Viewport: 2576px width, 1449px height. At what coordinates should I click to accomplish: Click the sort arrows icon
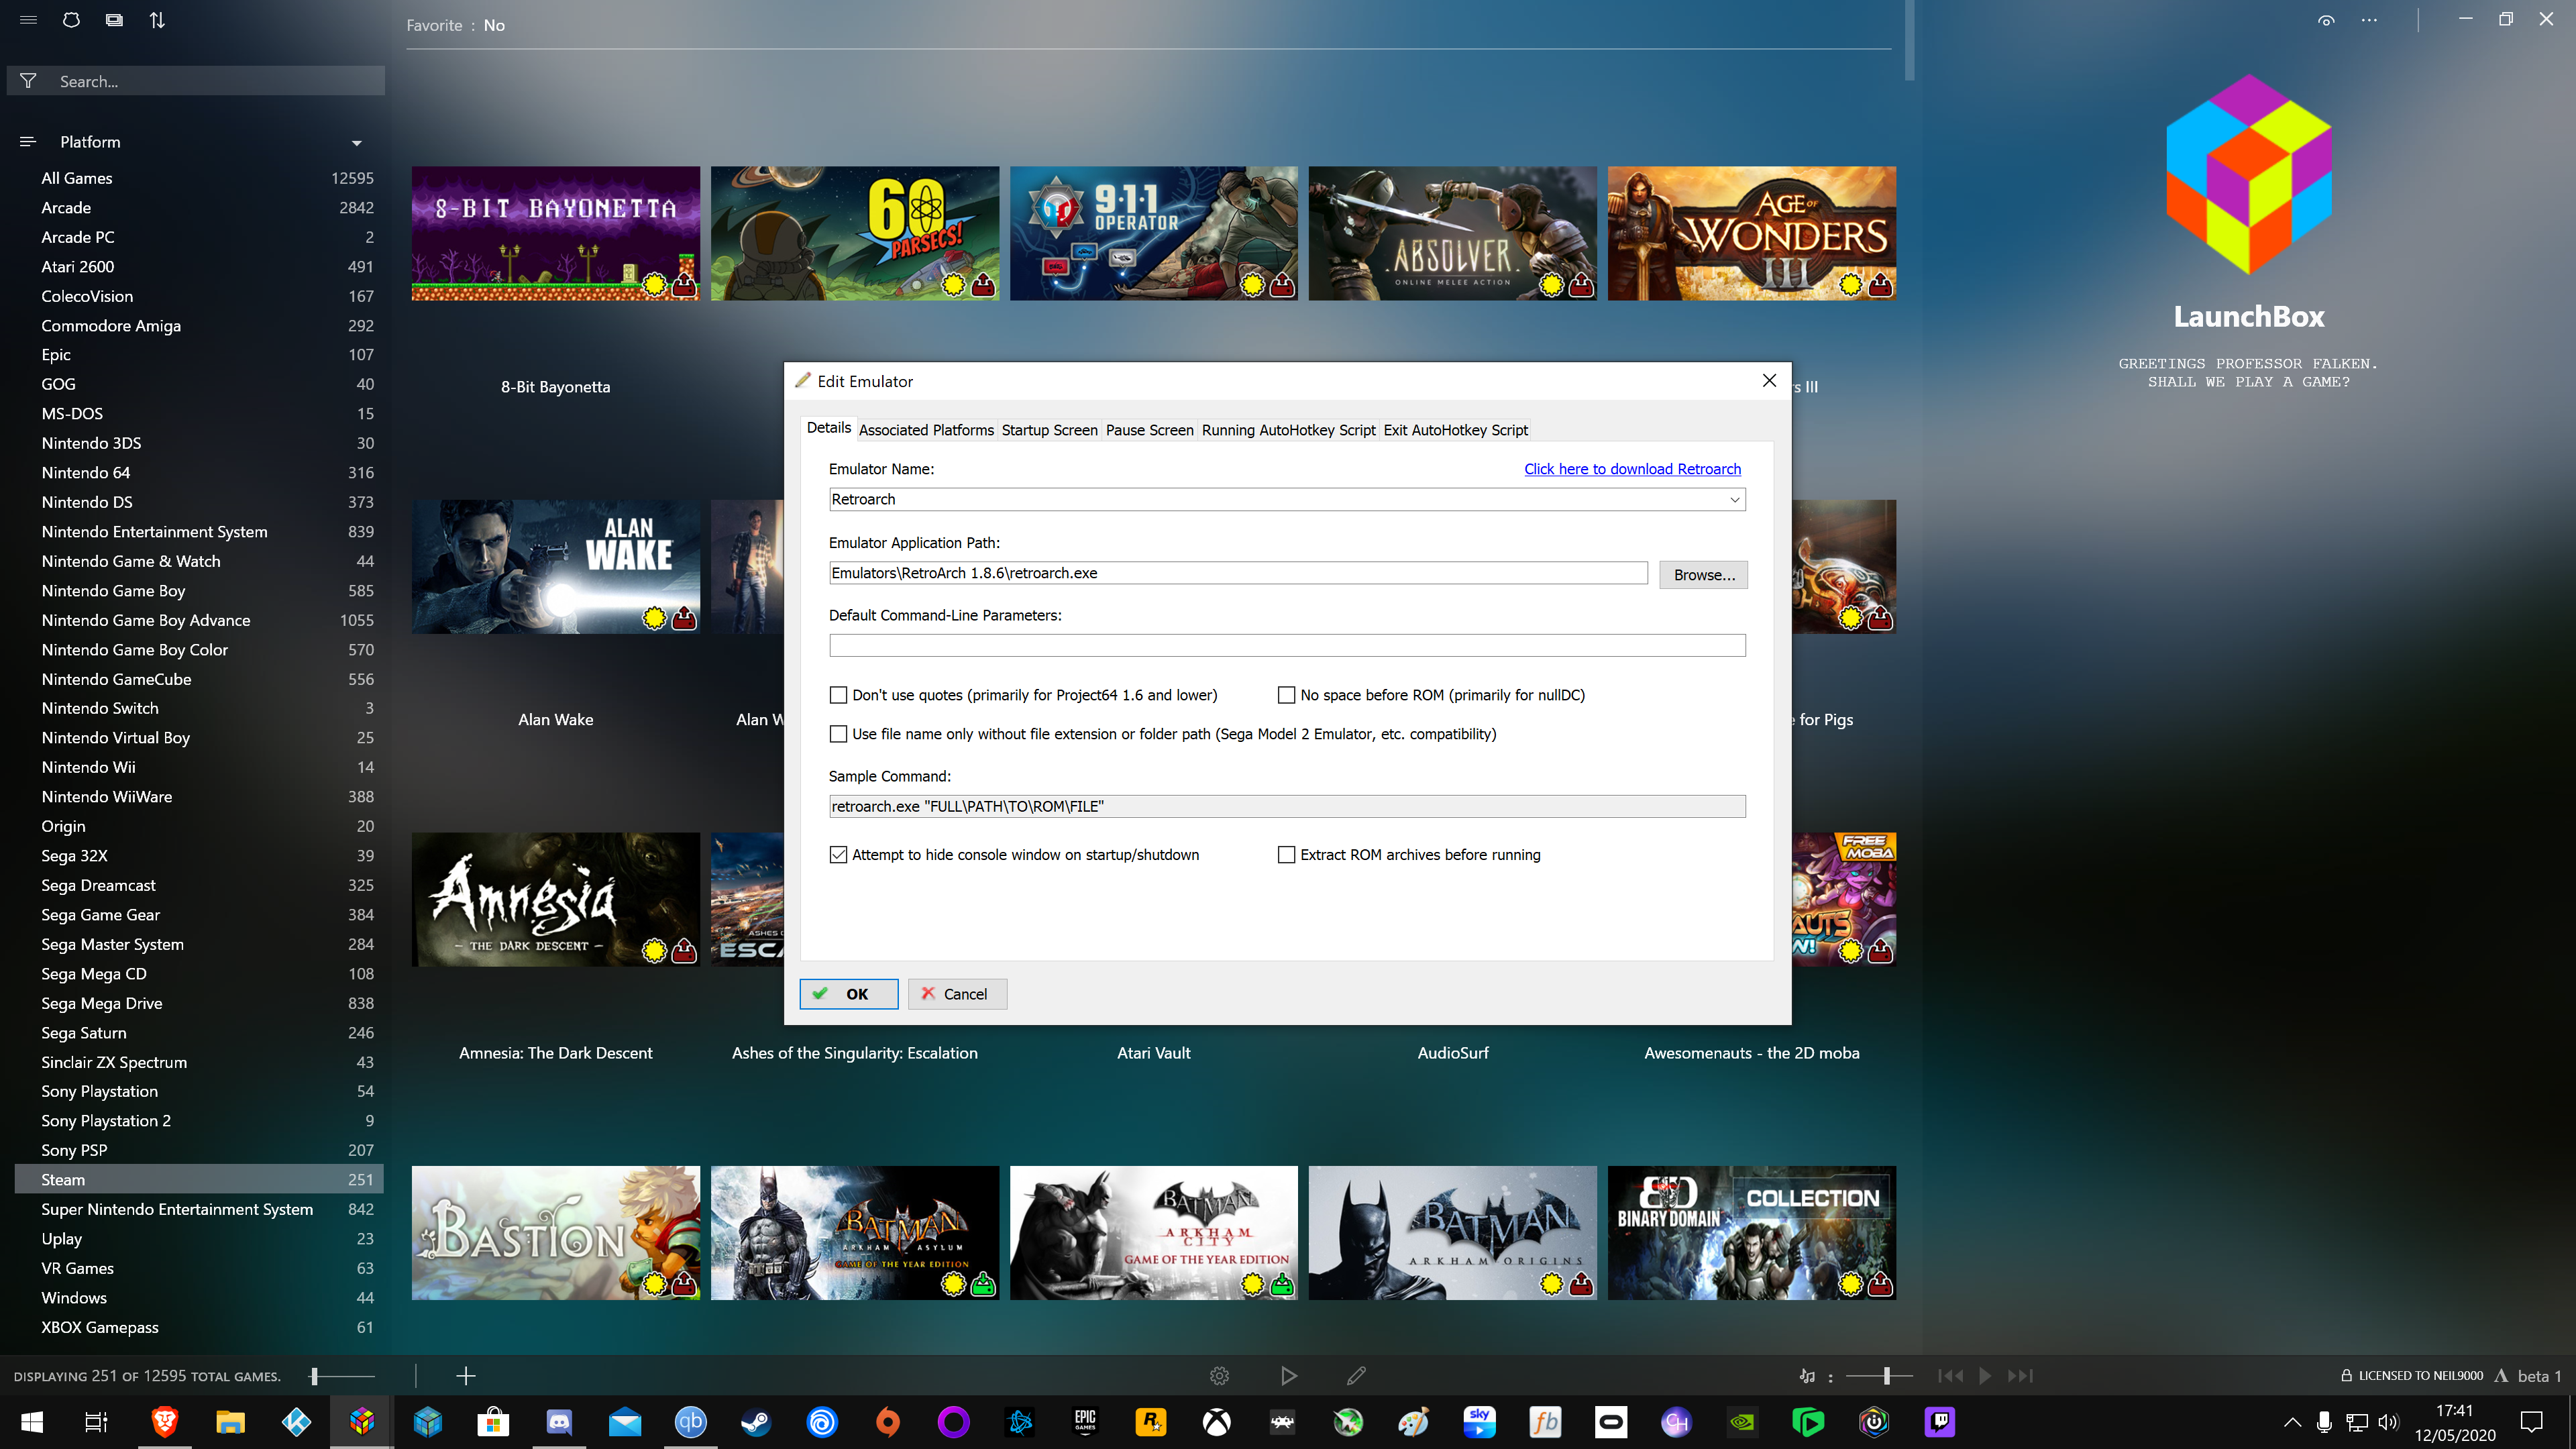pyautogui.click(x=157, y=20)
